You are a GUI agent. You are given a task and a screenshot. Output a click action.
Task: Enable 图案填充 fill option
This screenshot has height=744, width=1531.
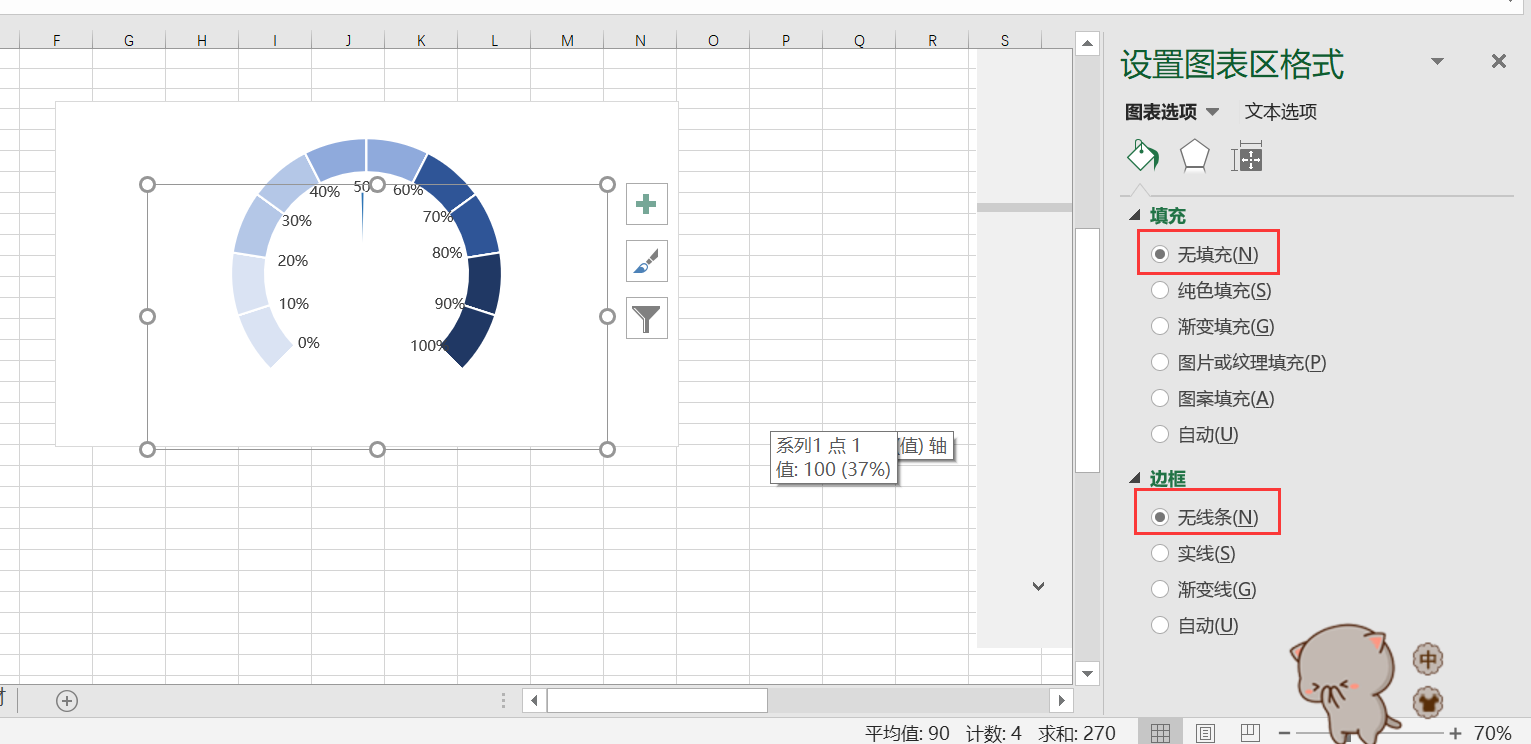click(1159, 398)
